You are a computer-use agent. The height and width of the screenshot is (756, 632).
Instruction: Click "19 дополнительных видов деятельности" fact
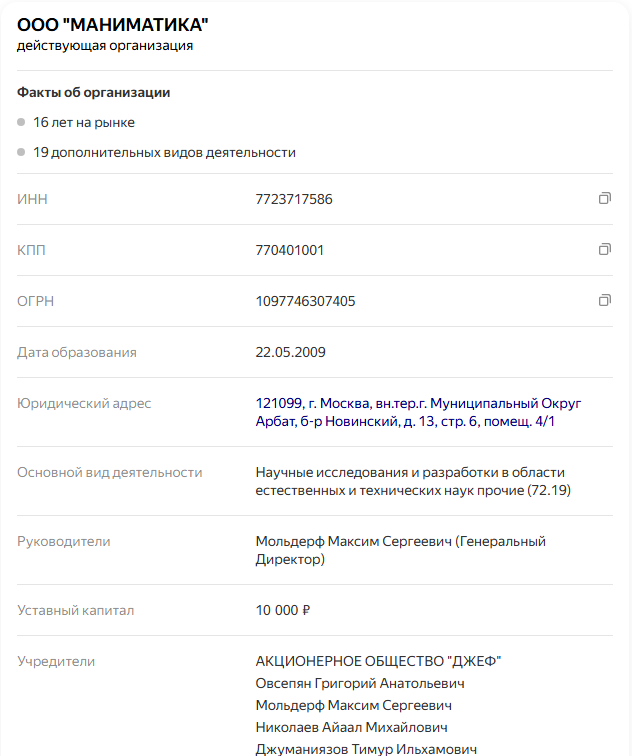164,153
